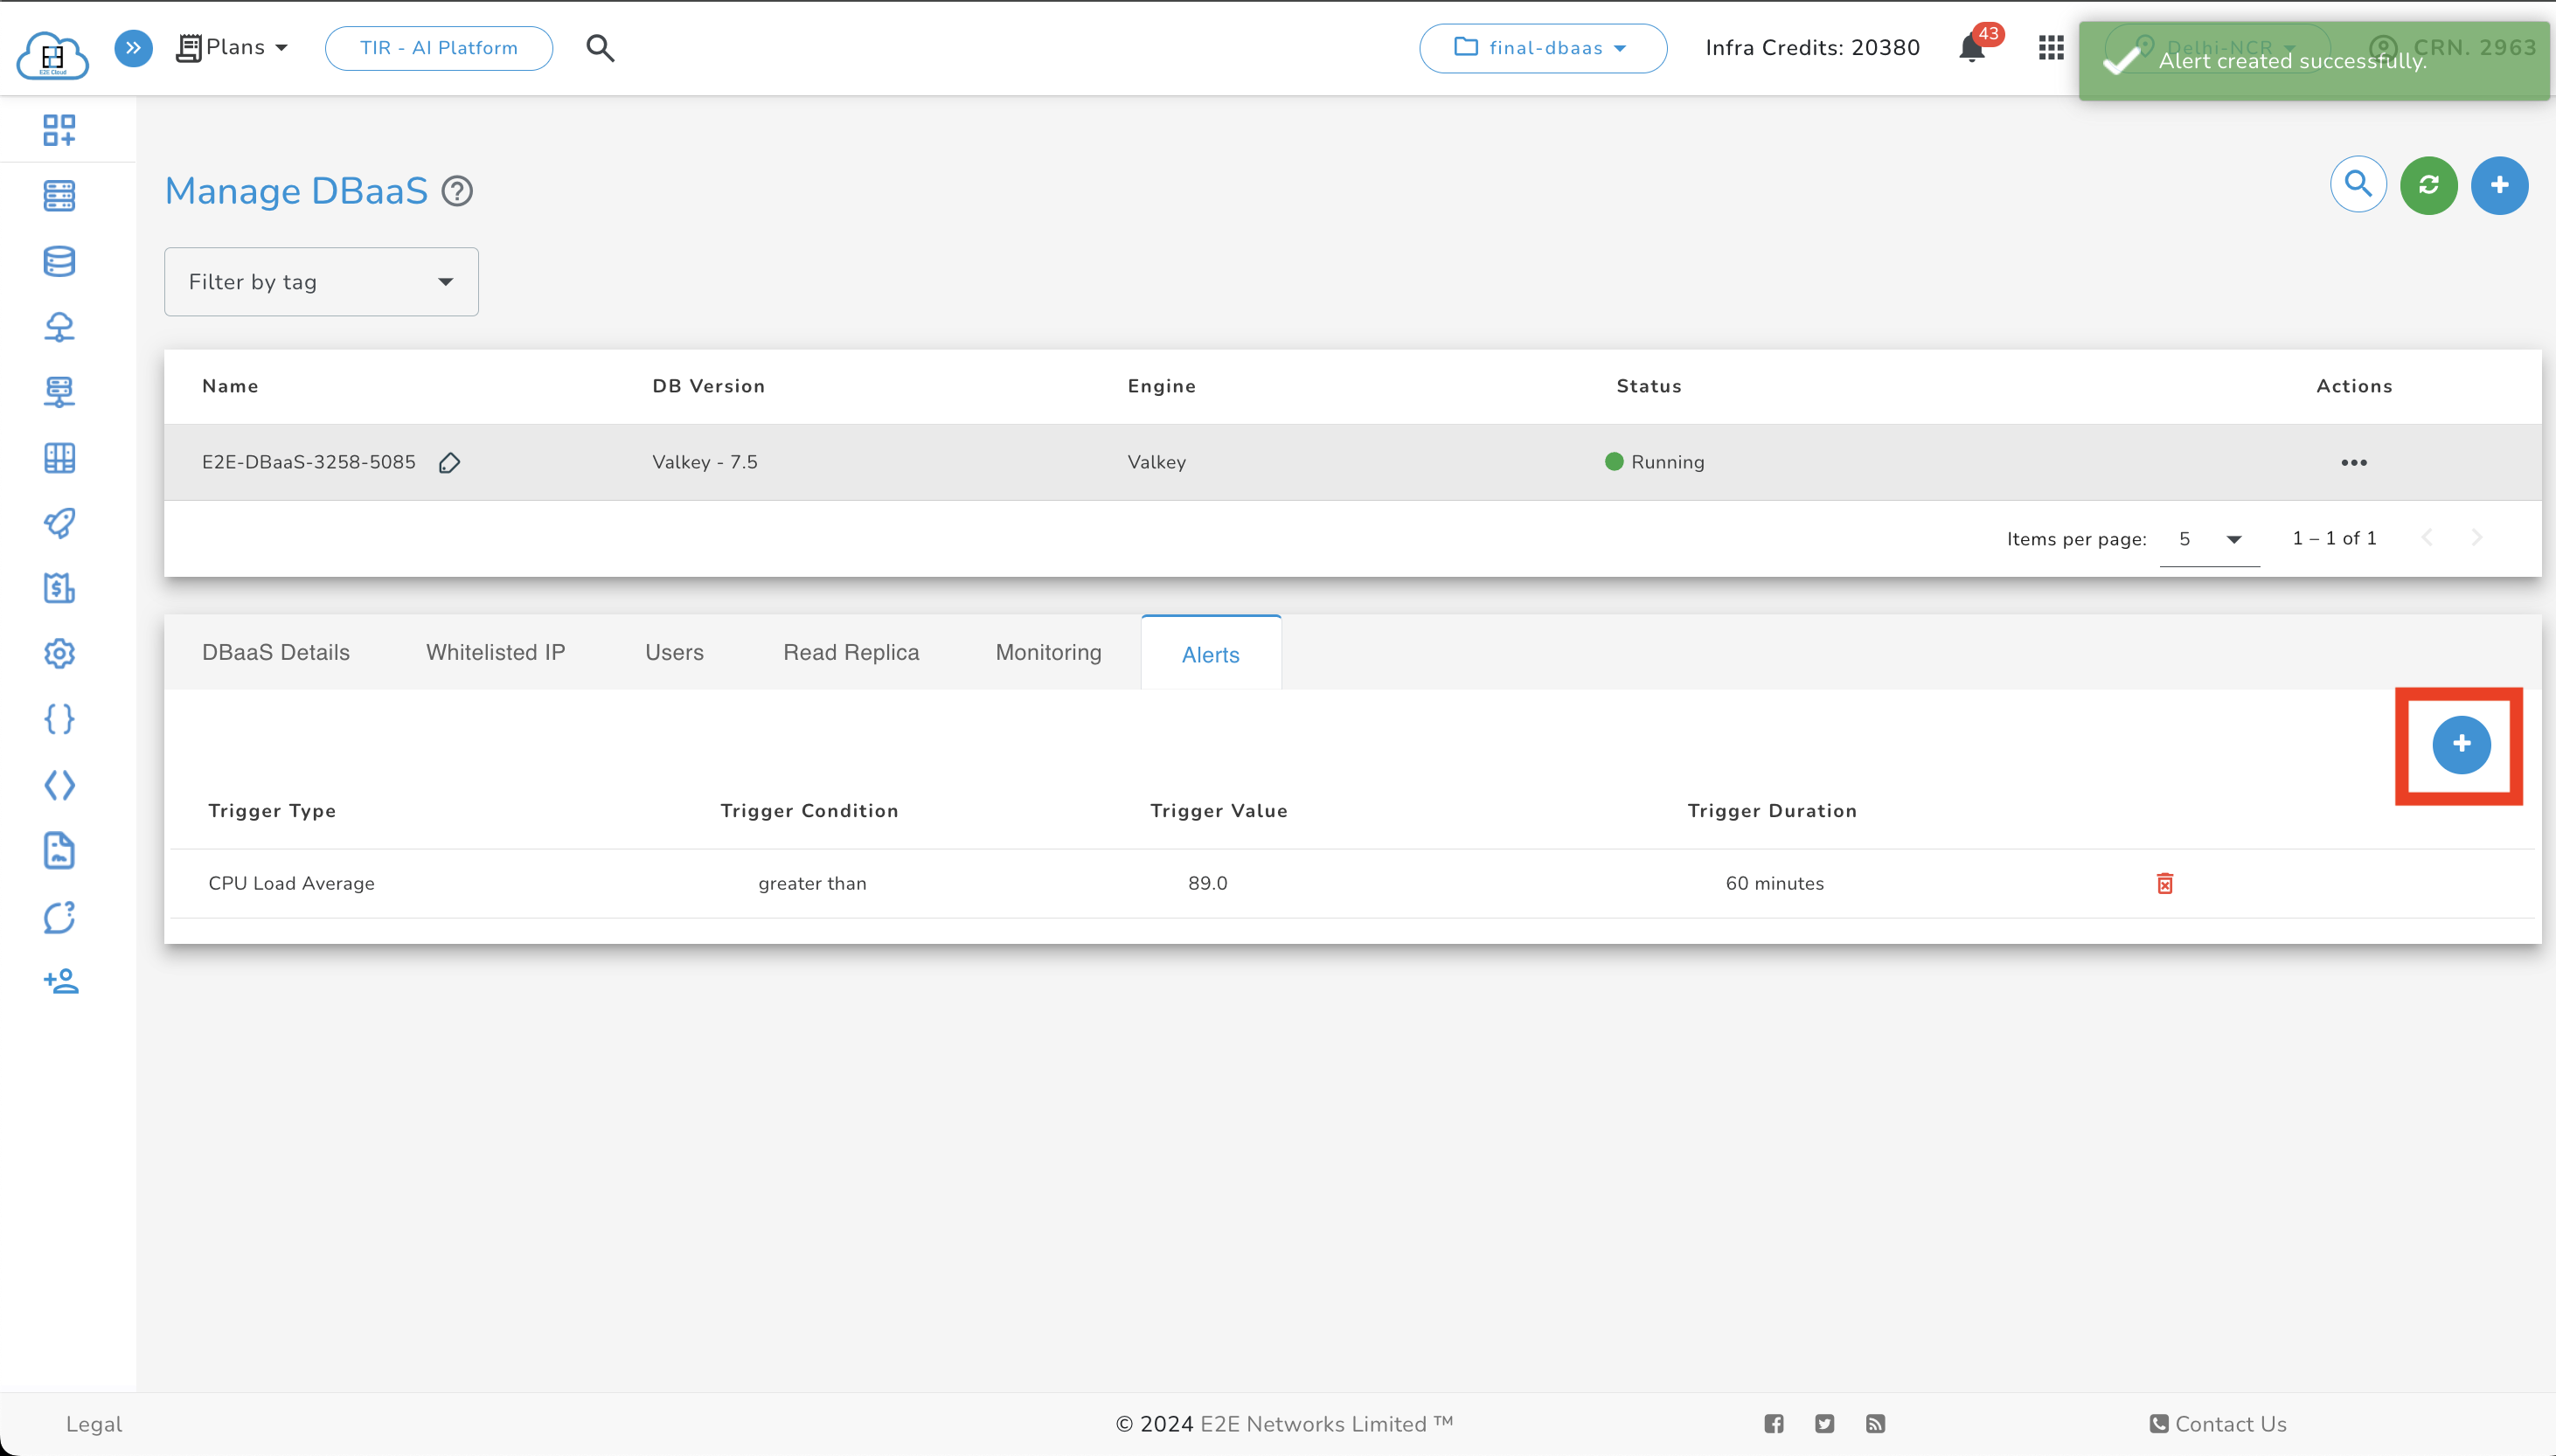Click the CPU Load Average trigger type
Image resolution: width=2556 pixels, height=1456 pixels.
pos(291,883)
